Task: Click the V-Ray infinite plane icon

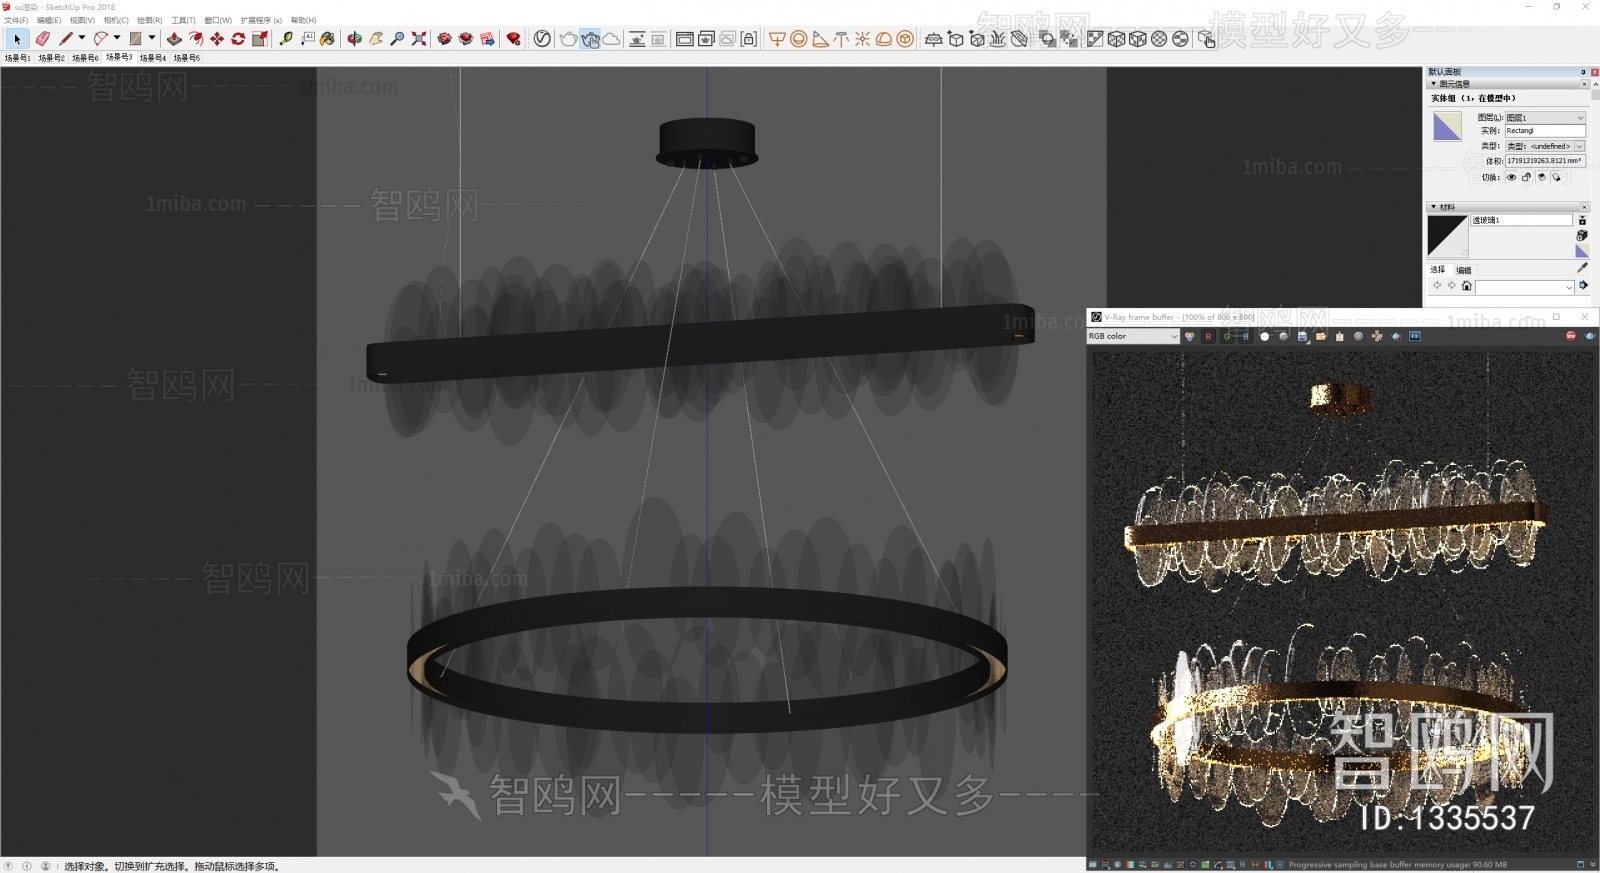Action: (933, 39)
